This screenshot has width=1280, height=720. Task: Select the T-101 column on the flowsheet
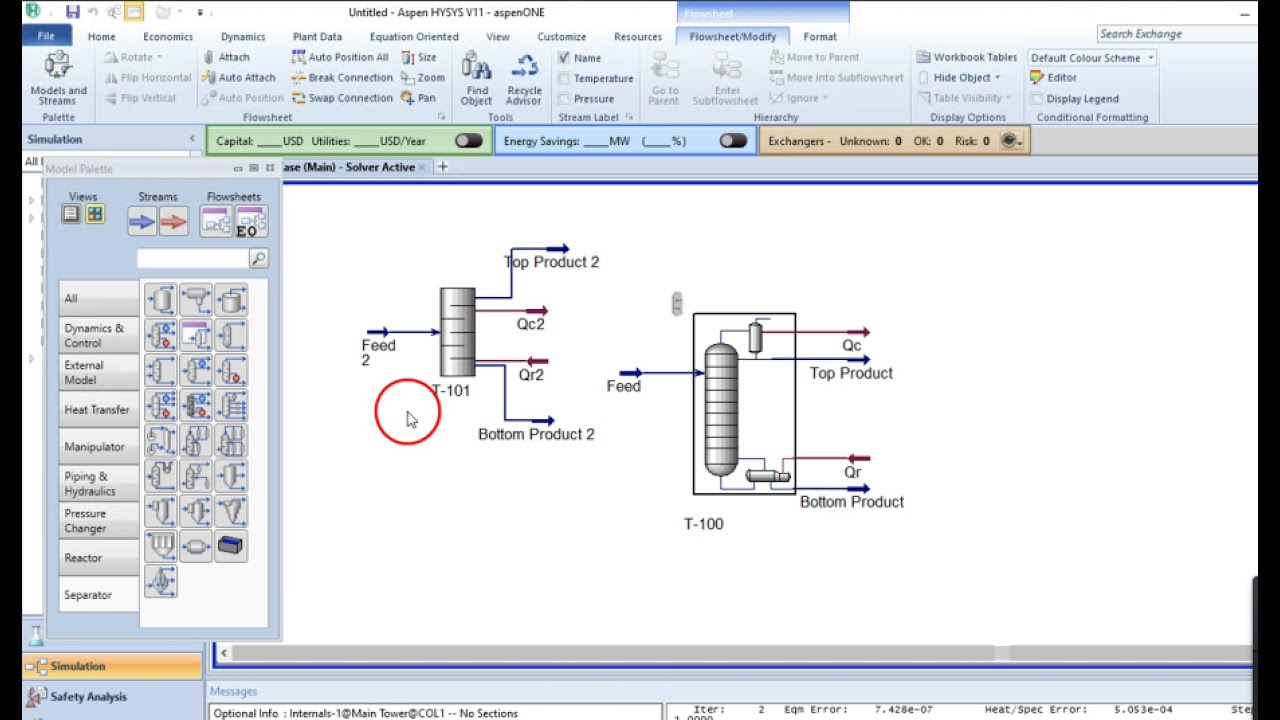click(x=457, y=332)
